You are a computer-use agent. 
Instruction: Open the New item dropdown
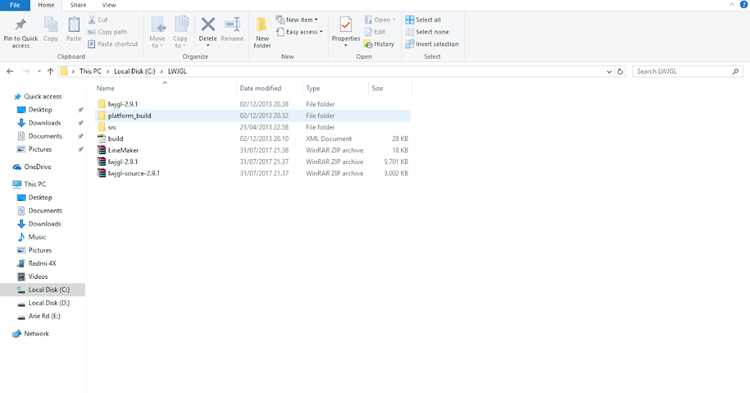[x=297, y=20]
